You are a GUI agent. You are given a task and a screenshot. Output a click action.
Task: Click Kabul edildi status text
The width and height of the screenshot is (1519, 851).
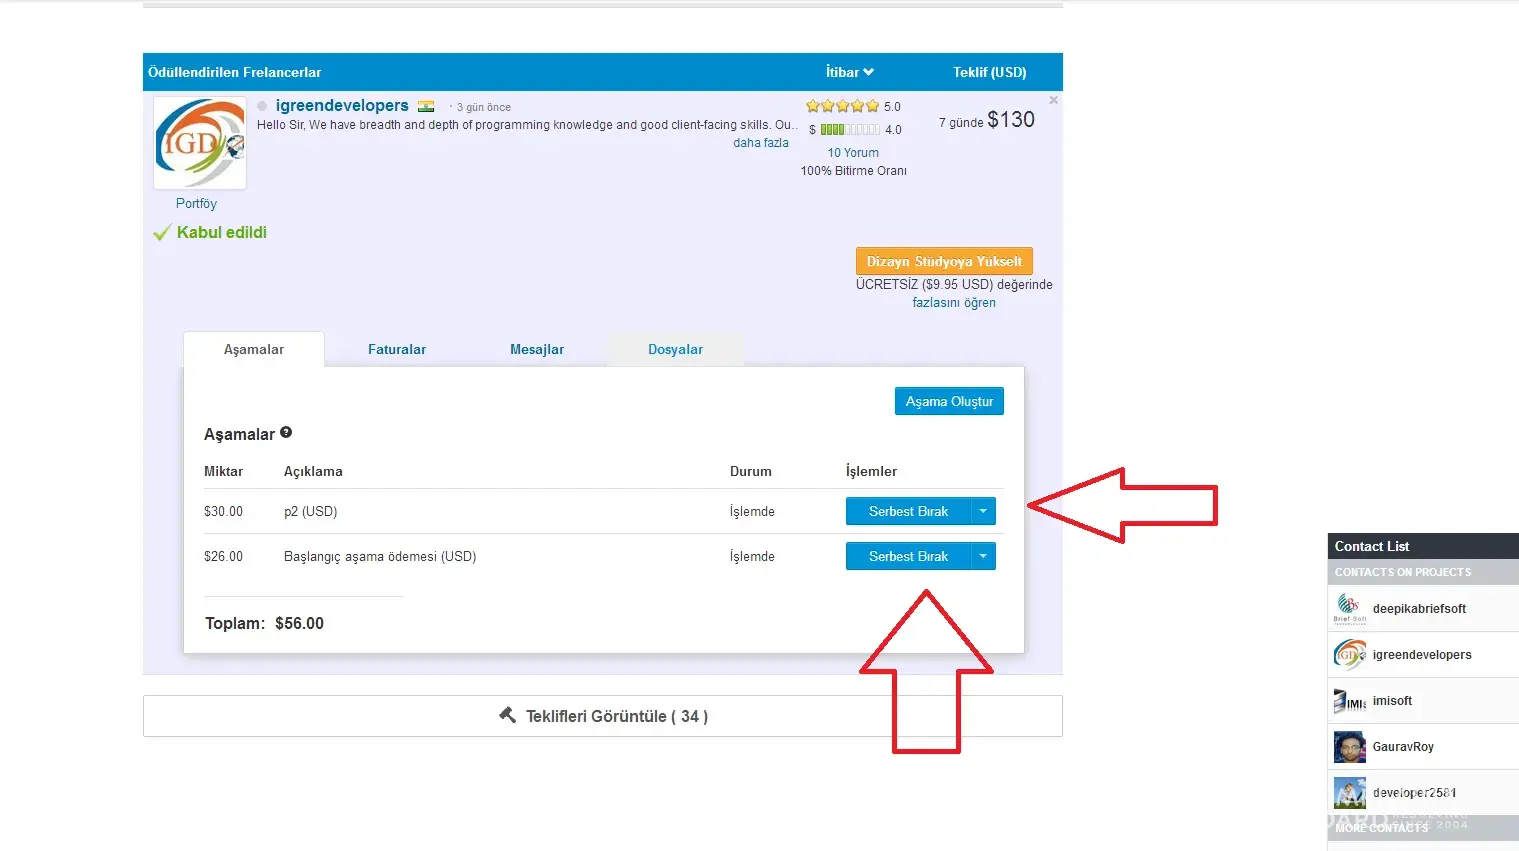[x=222, y=232]
